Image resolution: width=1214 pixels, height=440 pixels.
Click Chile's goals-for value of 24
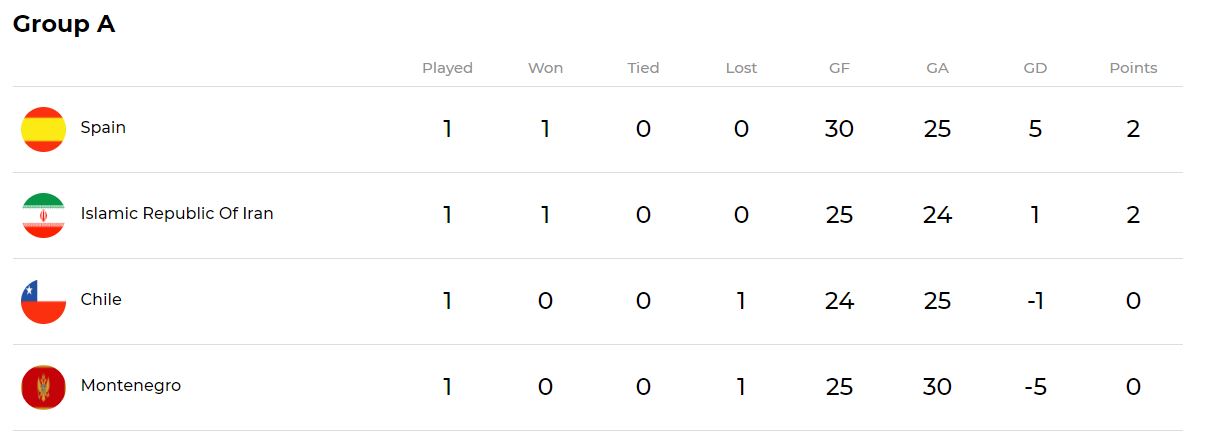pos(839,301)
